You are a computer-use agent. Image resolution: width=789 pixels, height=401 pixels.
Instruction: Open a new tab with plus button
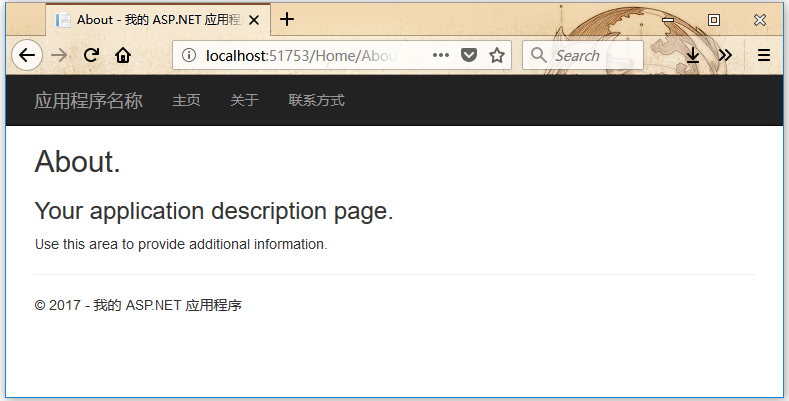(x=287, y=19)
